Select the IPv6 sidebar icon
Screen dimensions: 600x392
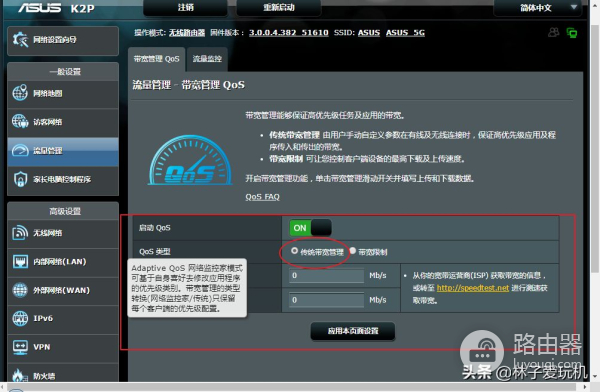coord(20,318)
